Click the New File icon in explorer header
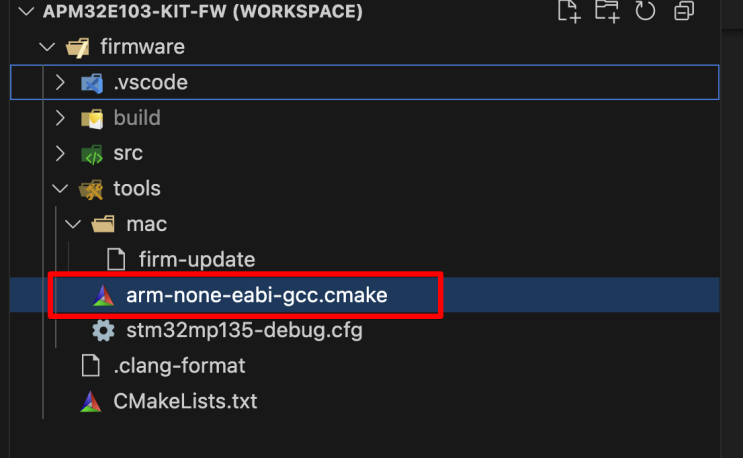The height and width of the screenshot is (458, 743). point(568,12)
